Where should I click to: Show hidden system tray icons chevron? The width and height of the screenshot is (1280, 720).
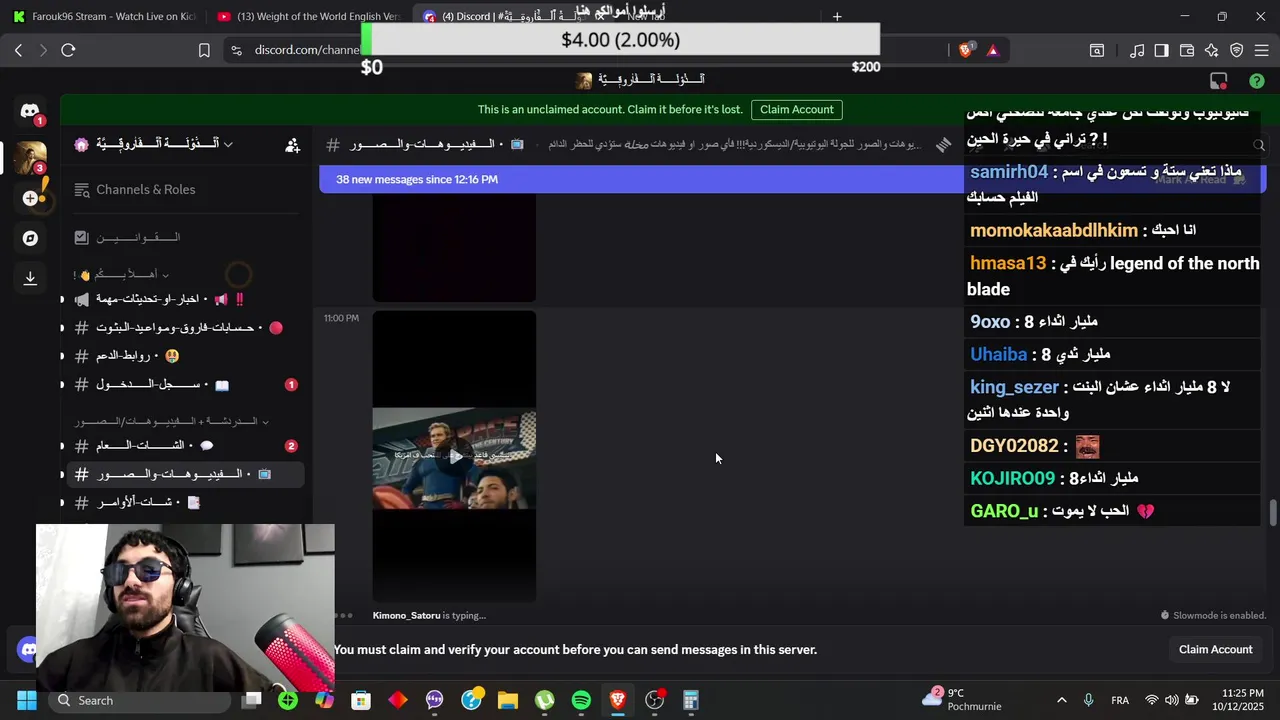(x=1061, y=700)
